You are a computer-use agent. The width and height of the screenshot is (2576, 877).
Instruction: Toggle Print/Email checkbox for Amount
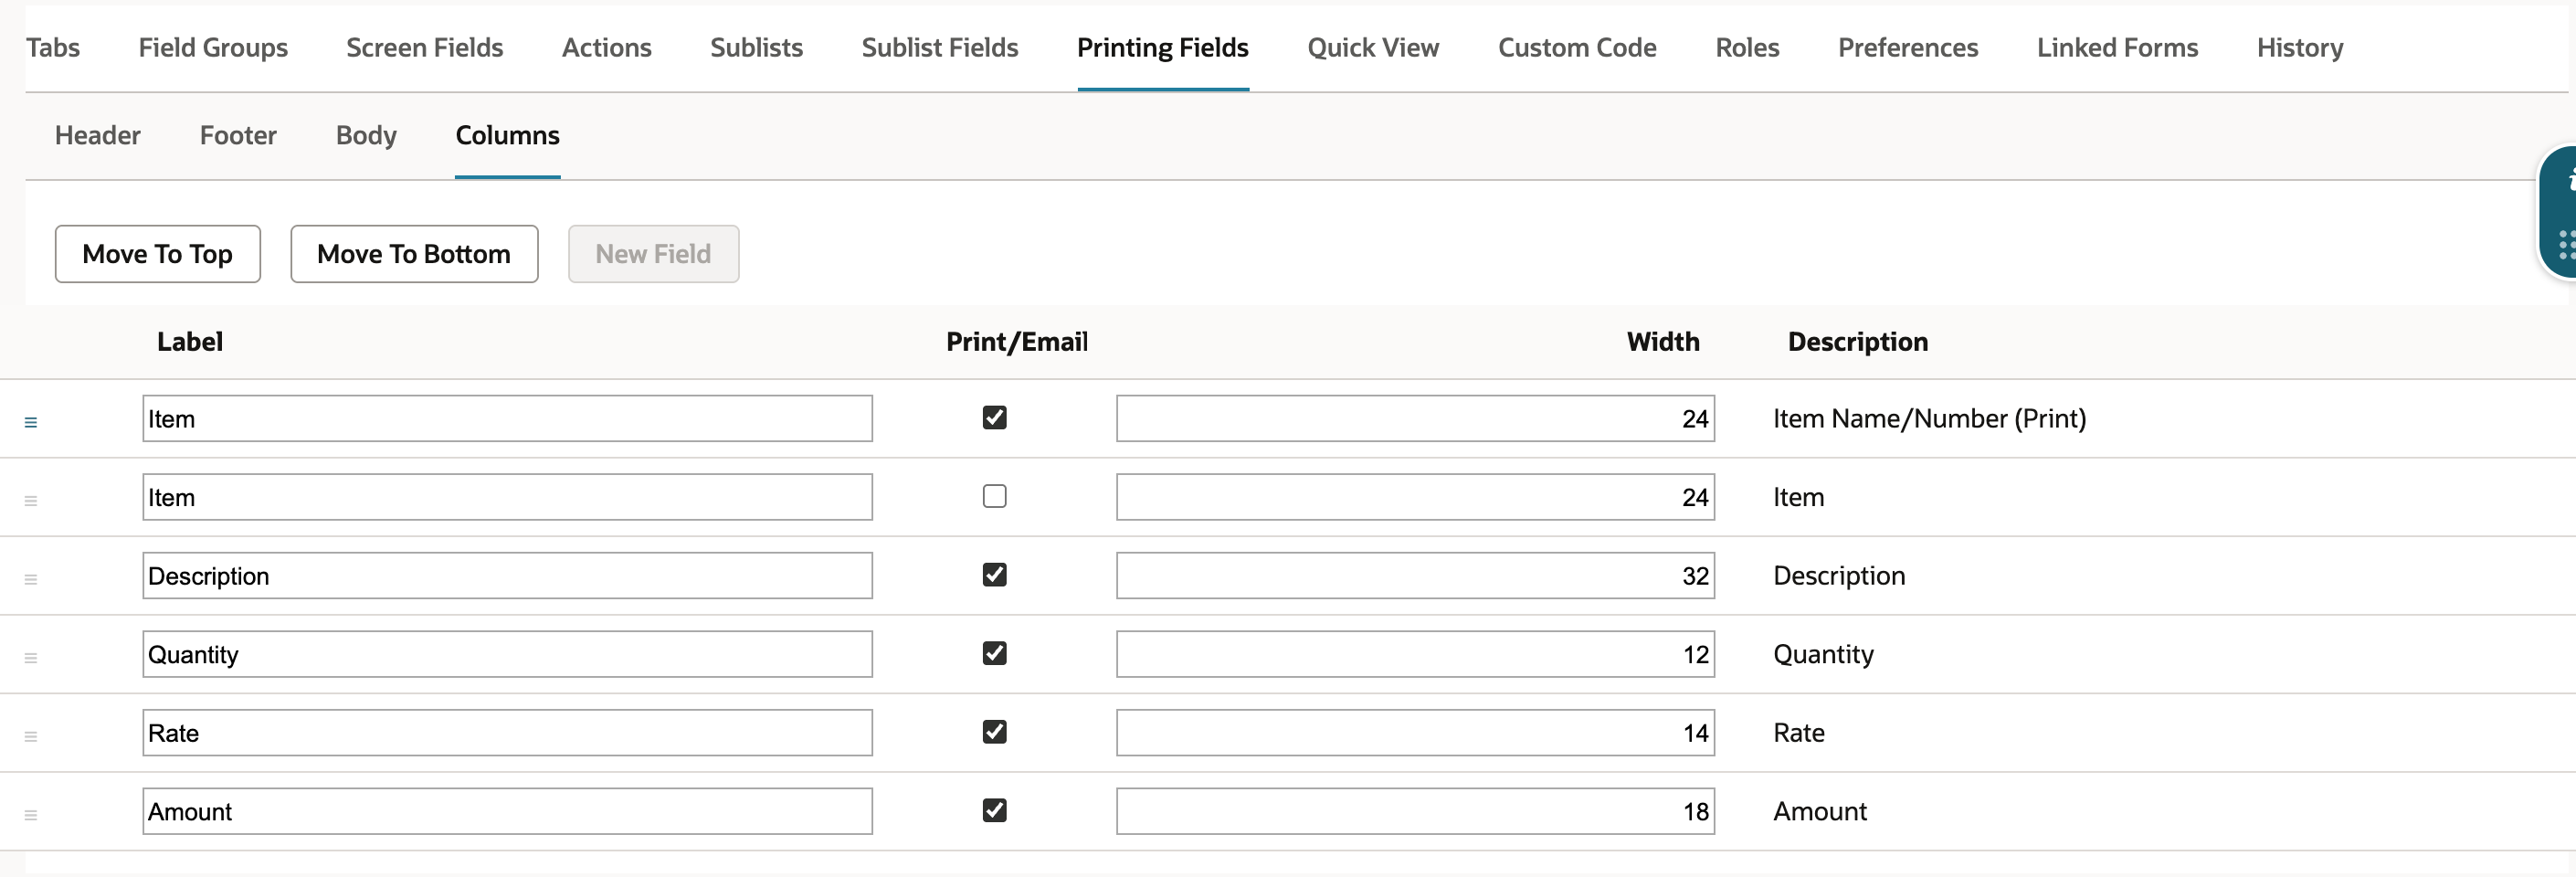coord(994,810)
